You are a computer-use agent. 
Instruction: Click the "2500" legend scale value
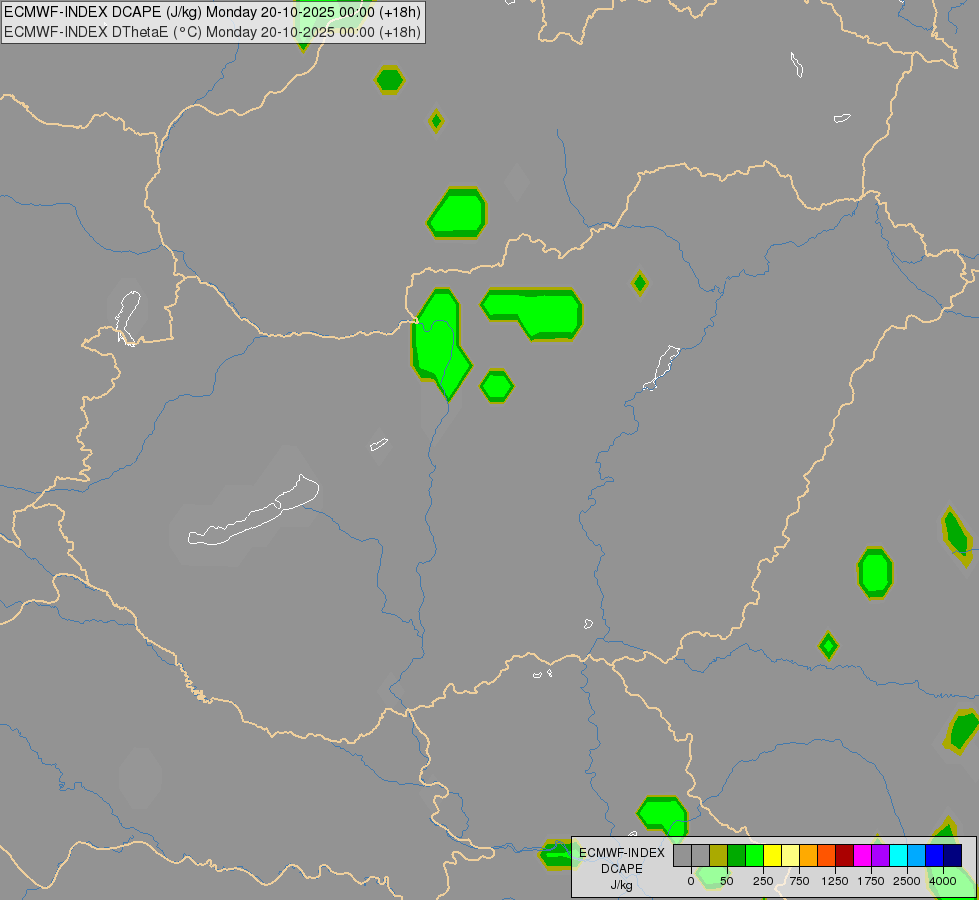click(x=907, y=881)
